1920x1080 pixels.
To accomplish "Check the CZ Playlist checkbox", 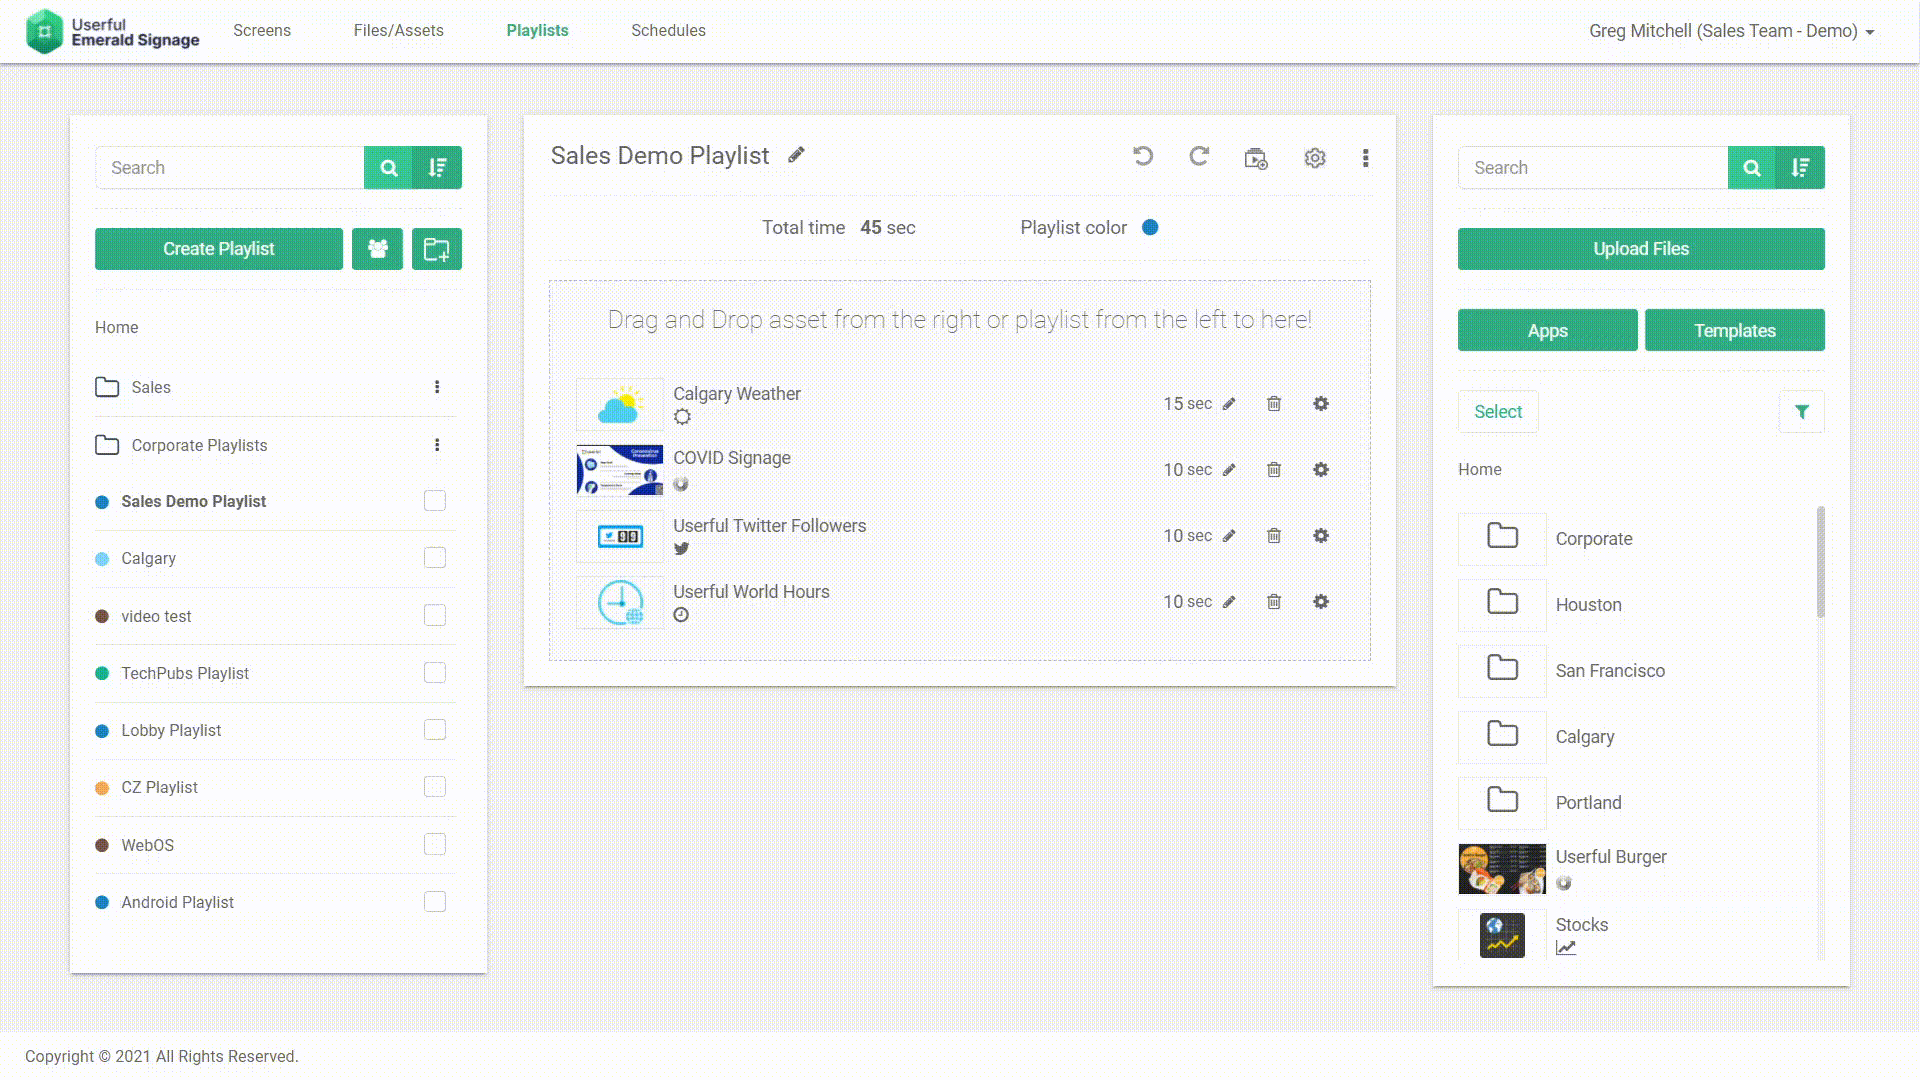I will 435,787.
